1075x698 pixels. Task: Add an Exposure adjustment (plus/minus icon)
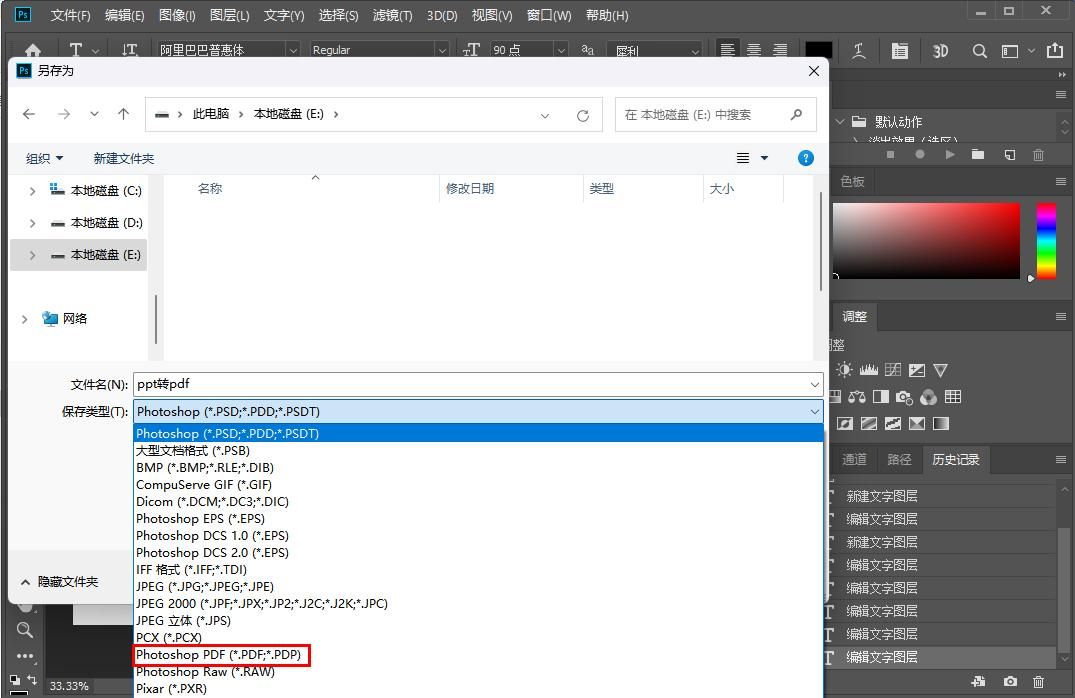(917, 370)
